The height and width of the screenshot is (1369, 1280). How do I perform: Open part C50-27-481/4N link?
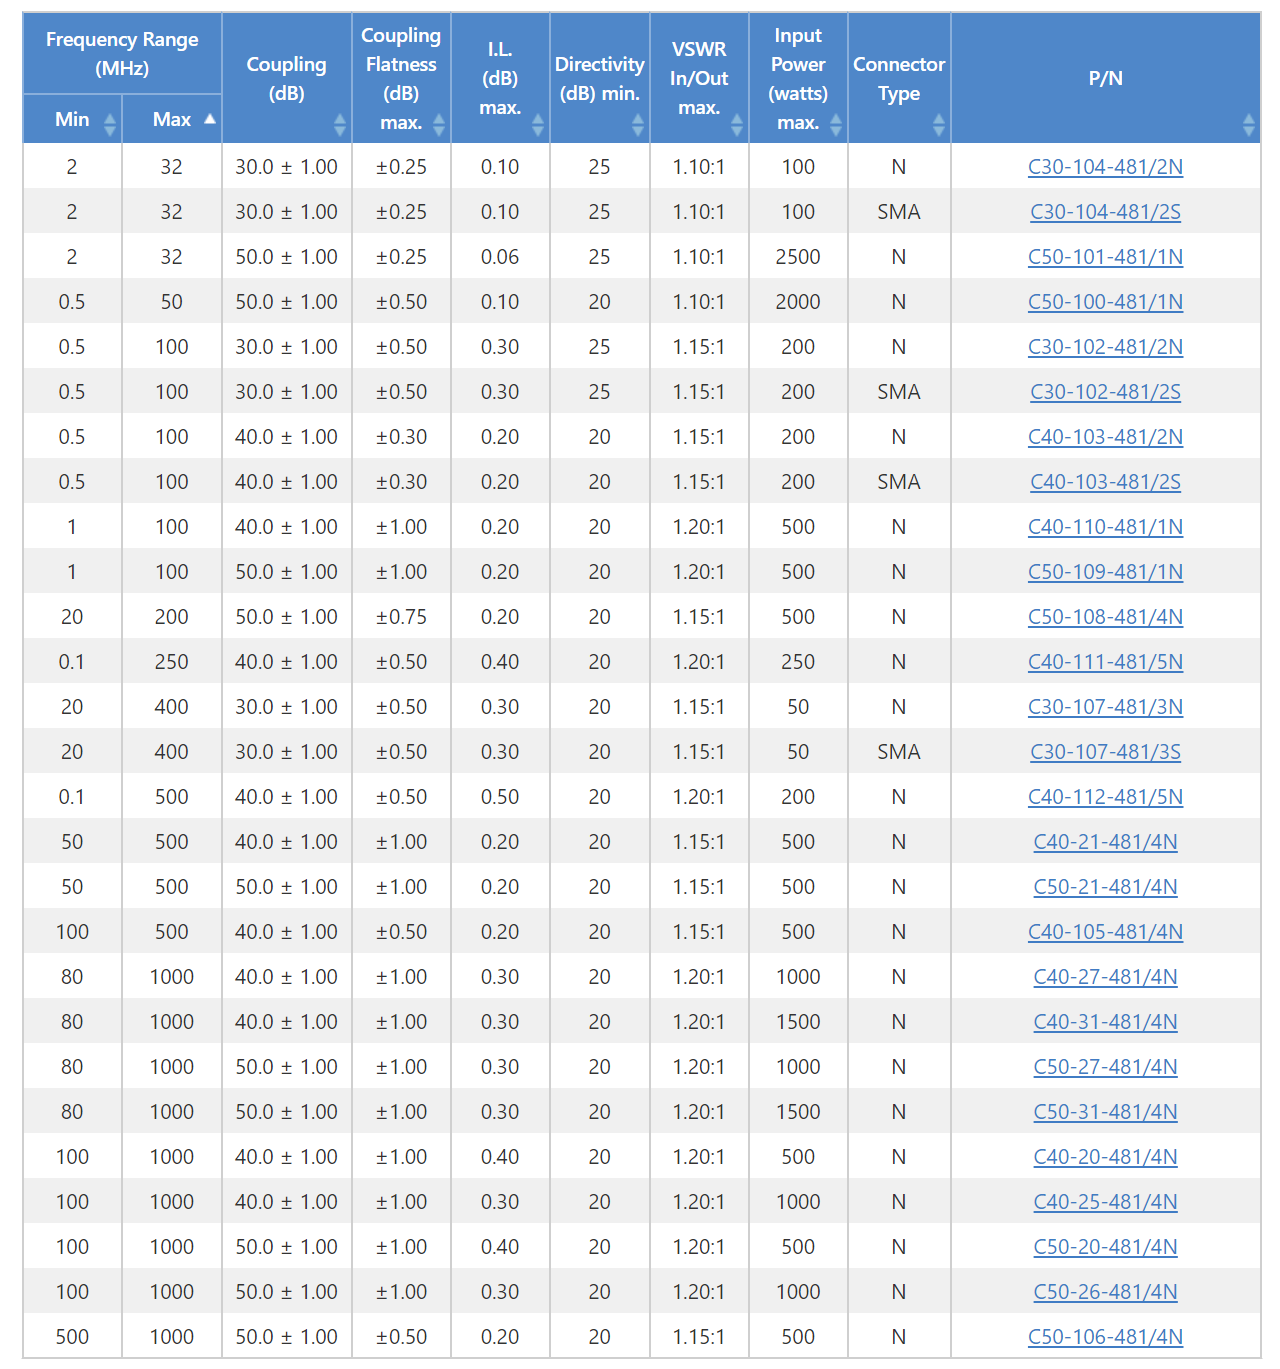coord(1105,1067)
